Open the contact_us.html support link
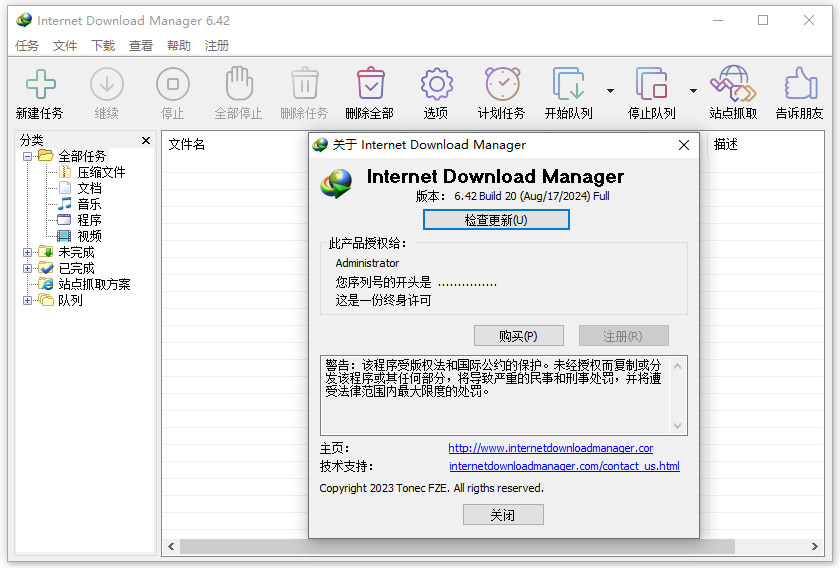The image size is (840, 568). [x=564, y=466]
